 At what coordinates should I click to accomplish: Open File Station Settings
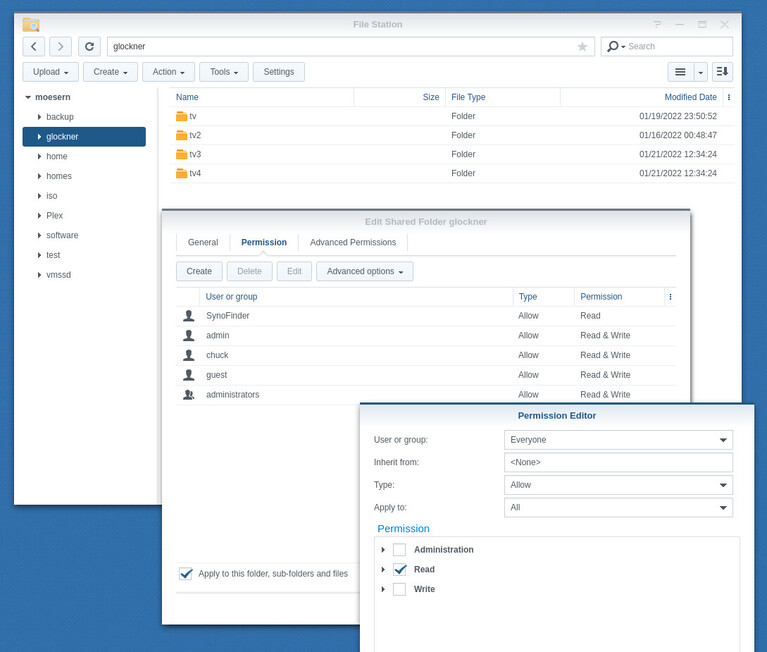[x=279, y=72]
